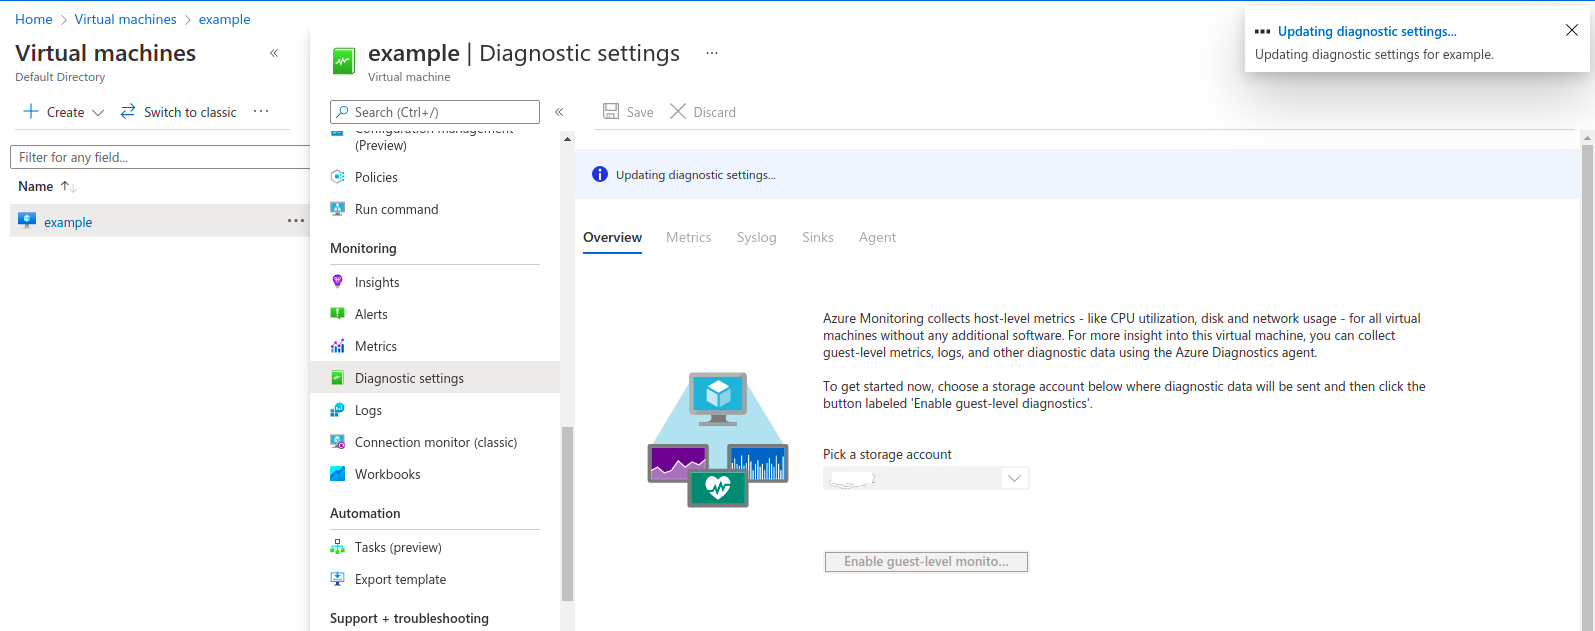Screen dimensions: 1595x631
Task: Click the Home breadcrumb link
Action: click(34, 19)
